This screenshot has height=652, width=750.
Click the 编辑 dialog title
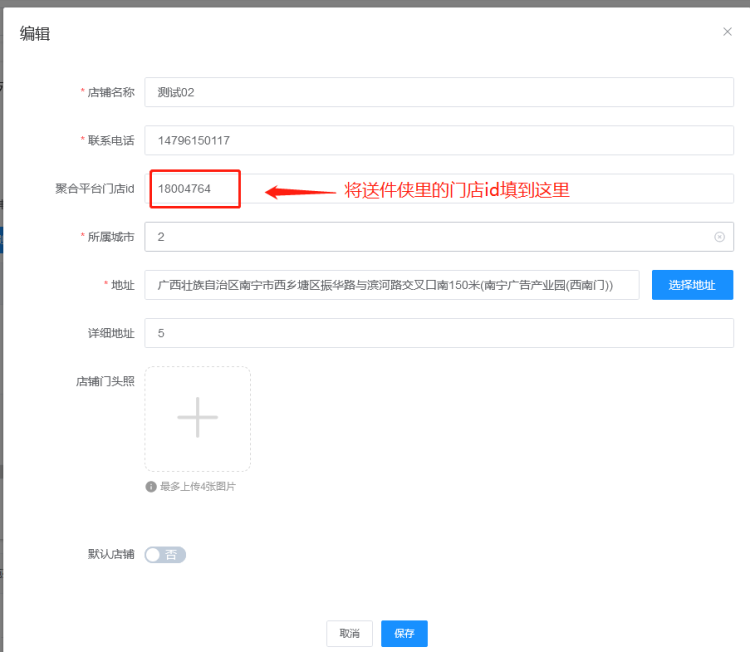pyautogui.click(x=34, y=33)
